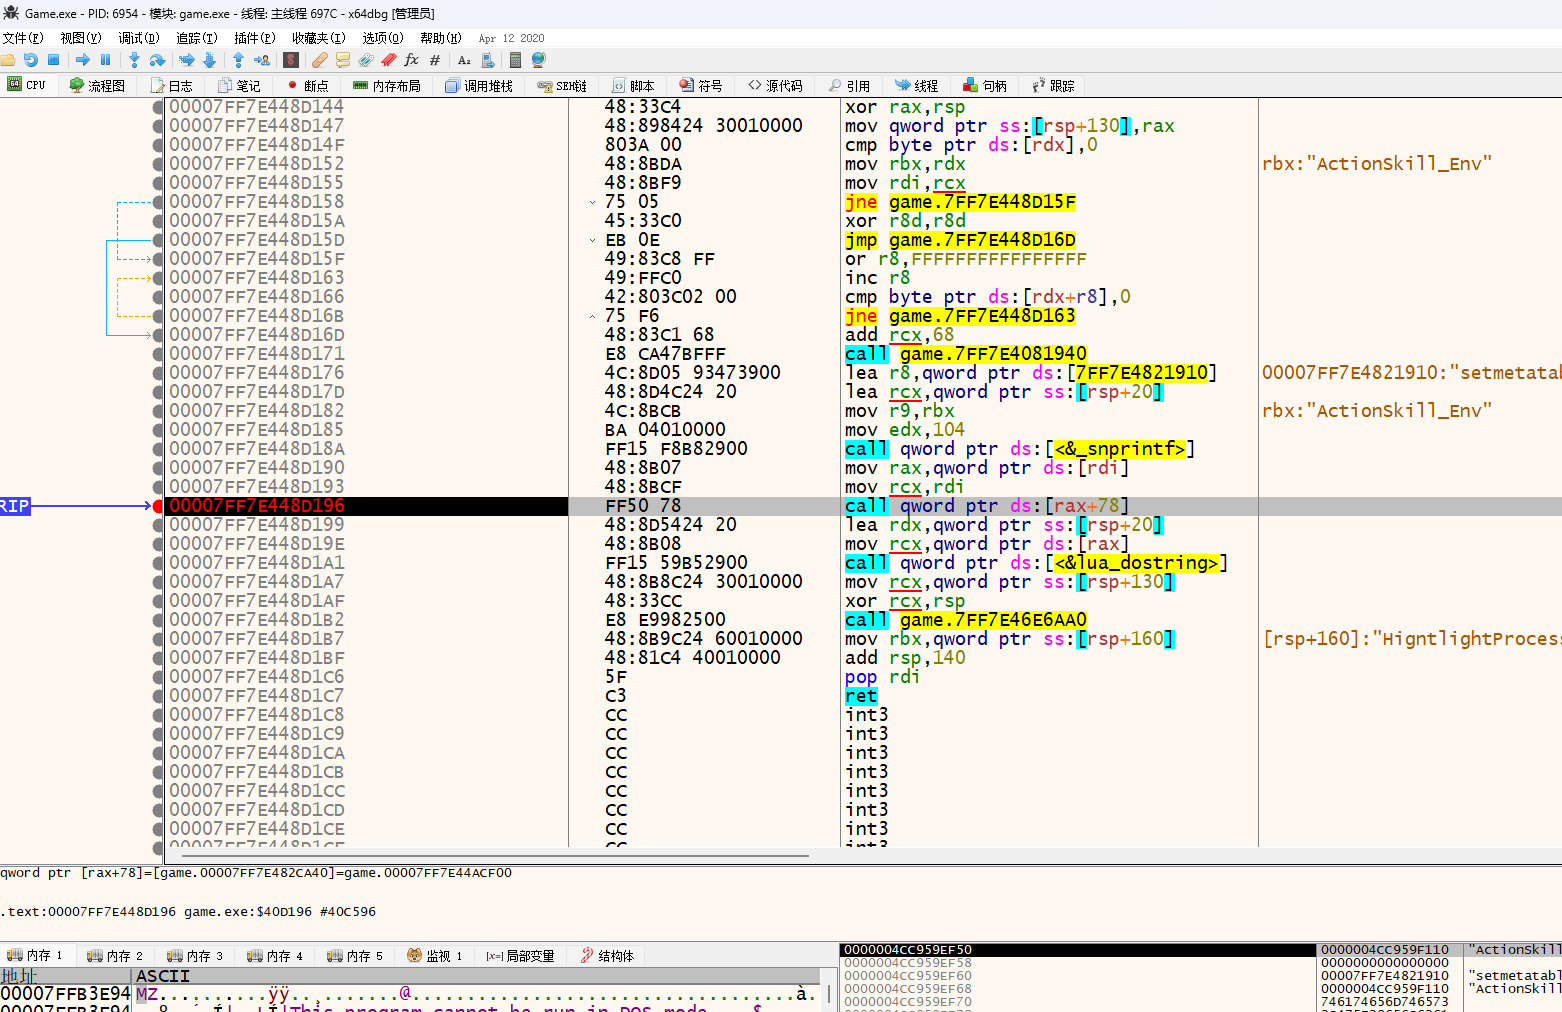Click the execute-till-return up arrow icon
Viewport: 1562px width, 1012px height.
(238, 61)
